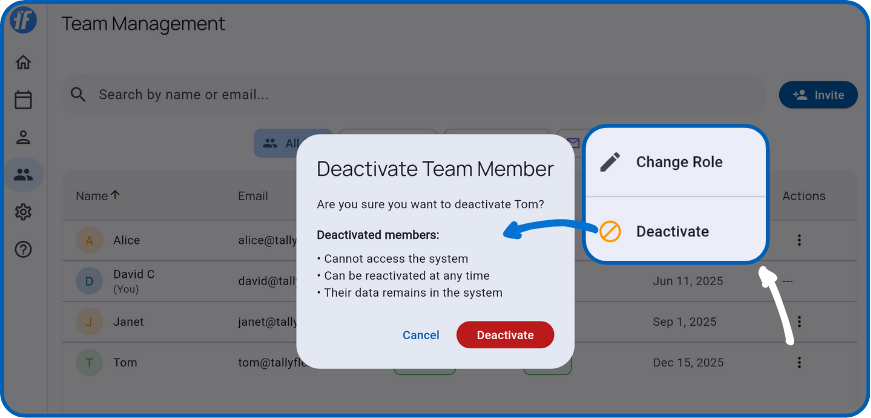Click the name Tom in the table
871x418 pixels.
tap(125, 362)
